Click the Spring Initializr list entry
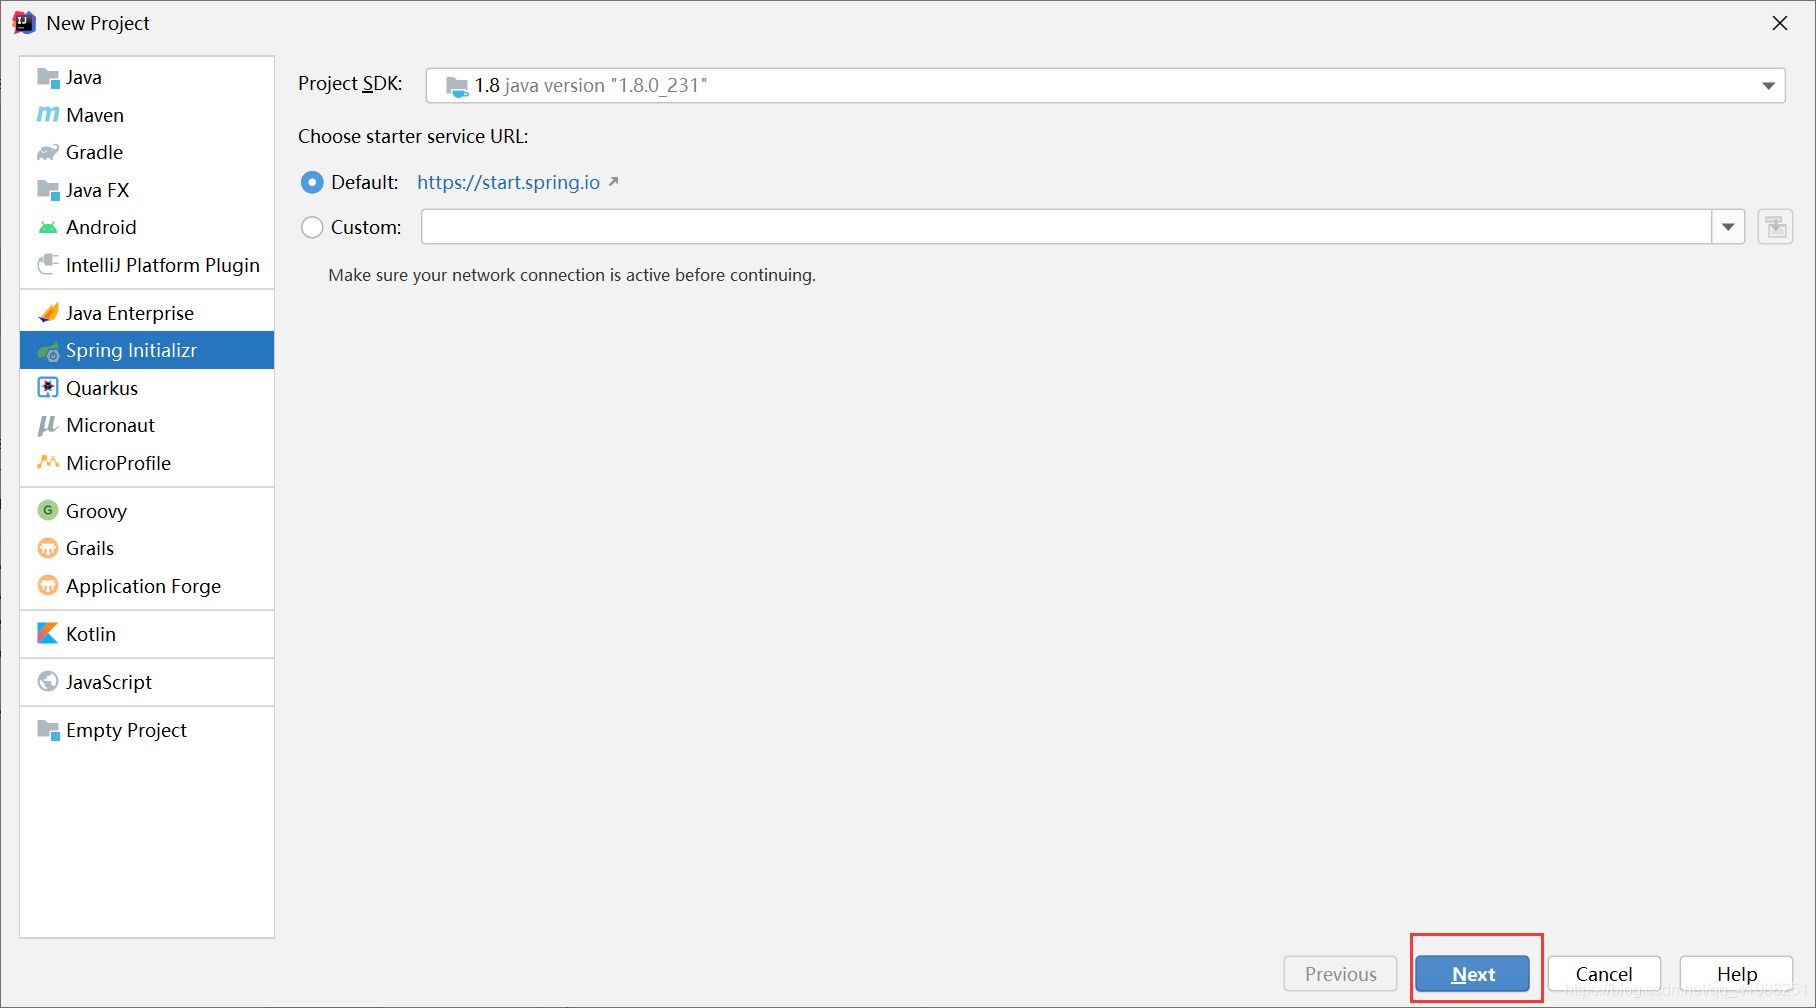The width and height of the screenshot is (1816, 1008). (147, 350)
